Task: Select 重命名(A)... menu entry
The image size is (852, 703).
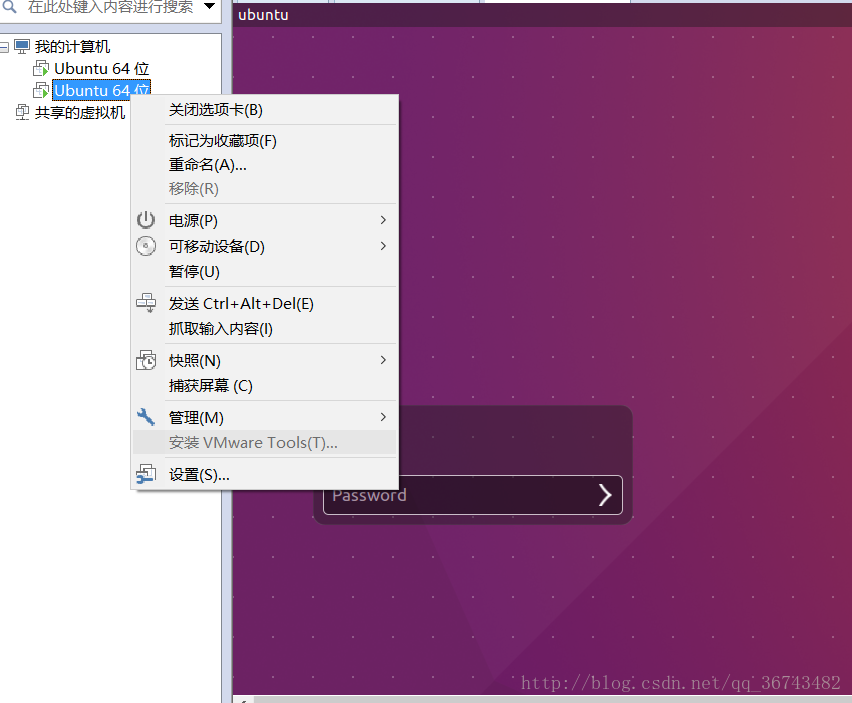Action: click(x=207, y=165)
